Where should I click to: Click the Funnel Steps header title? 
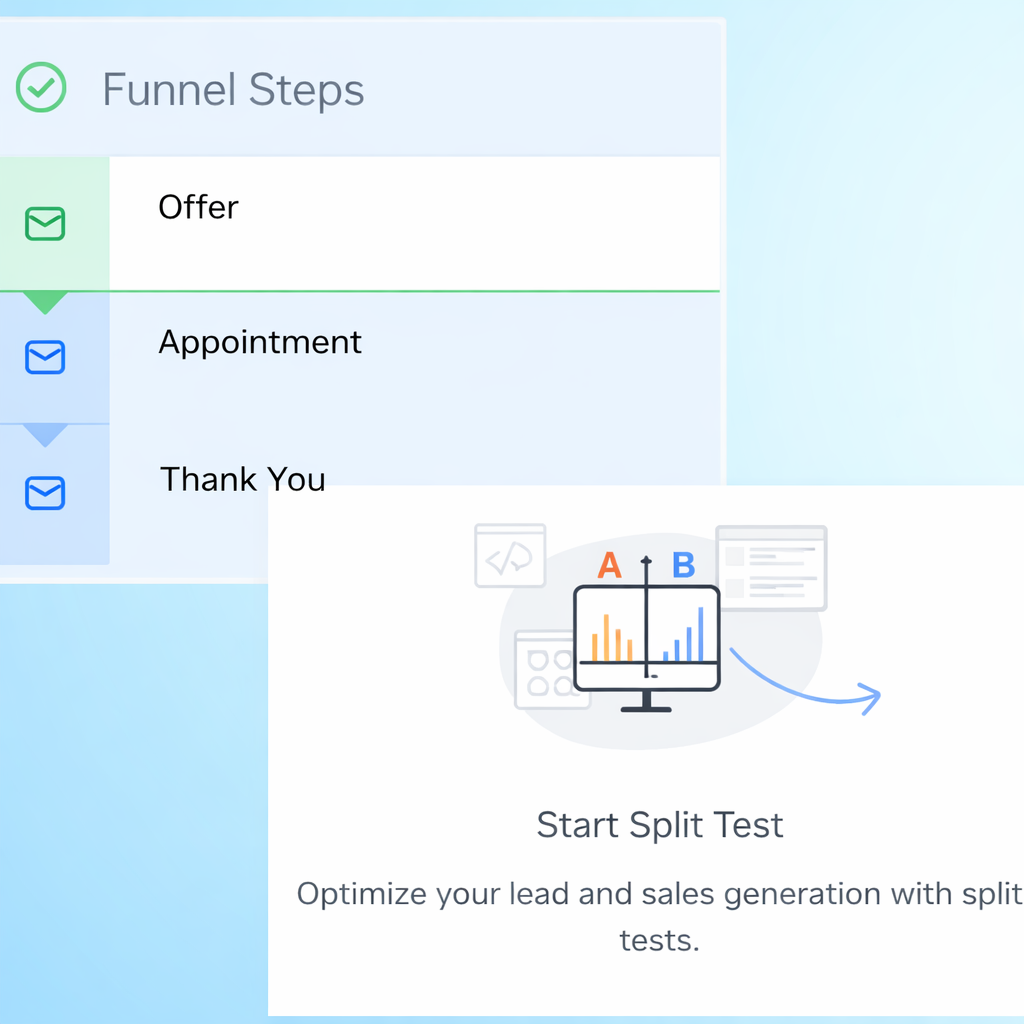tap(233, 90)
